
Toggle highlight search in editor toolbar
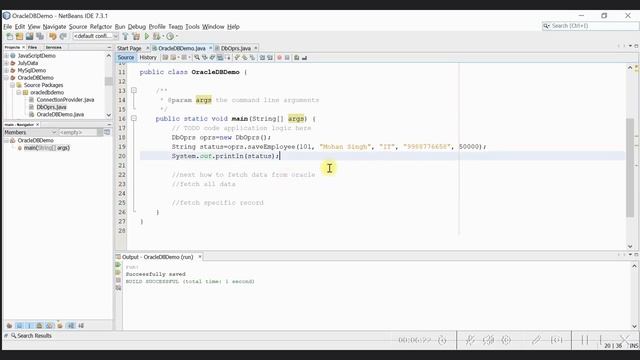coord(220,58)
